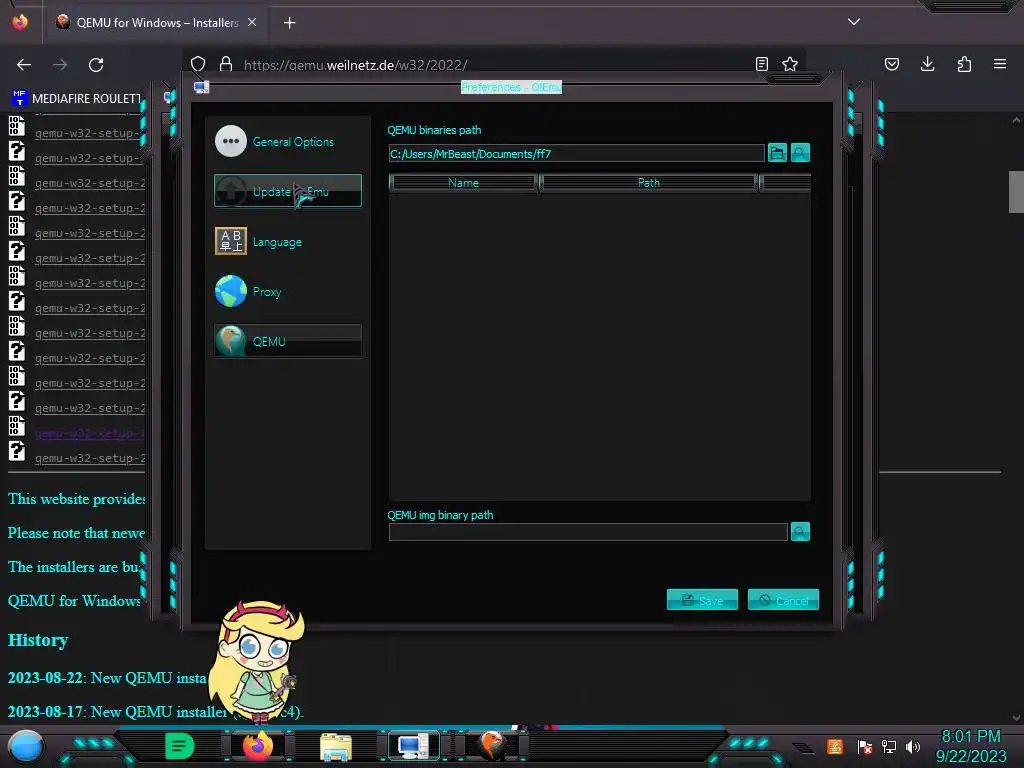Reload the current Firefox page
Image resolution: width=1024 pixels, height=768 pixels.
(96, 65)
